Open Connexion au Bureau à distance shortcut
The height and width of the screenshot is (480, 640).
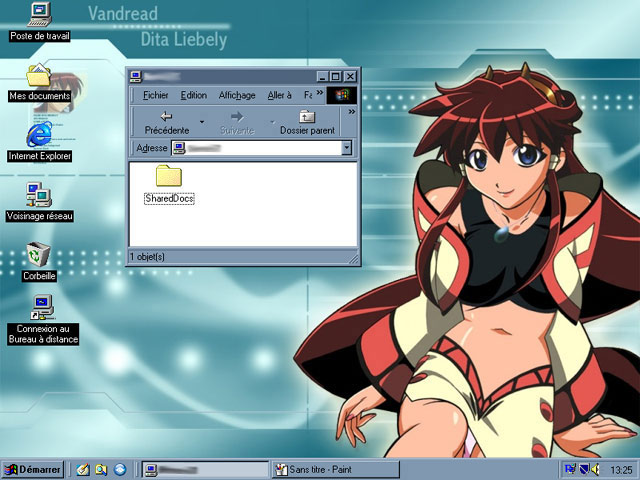tap(42, 306)
